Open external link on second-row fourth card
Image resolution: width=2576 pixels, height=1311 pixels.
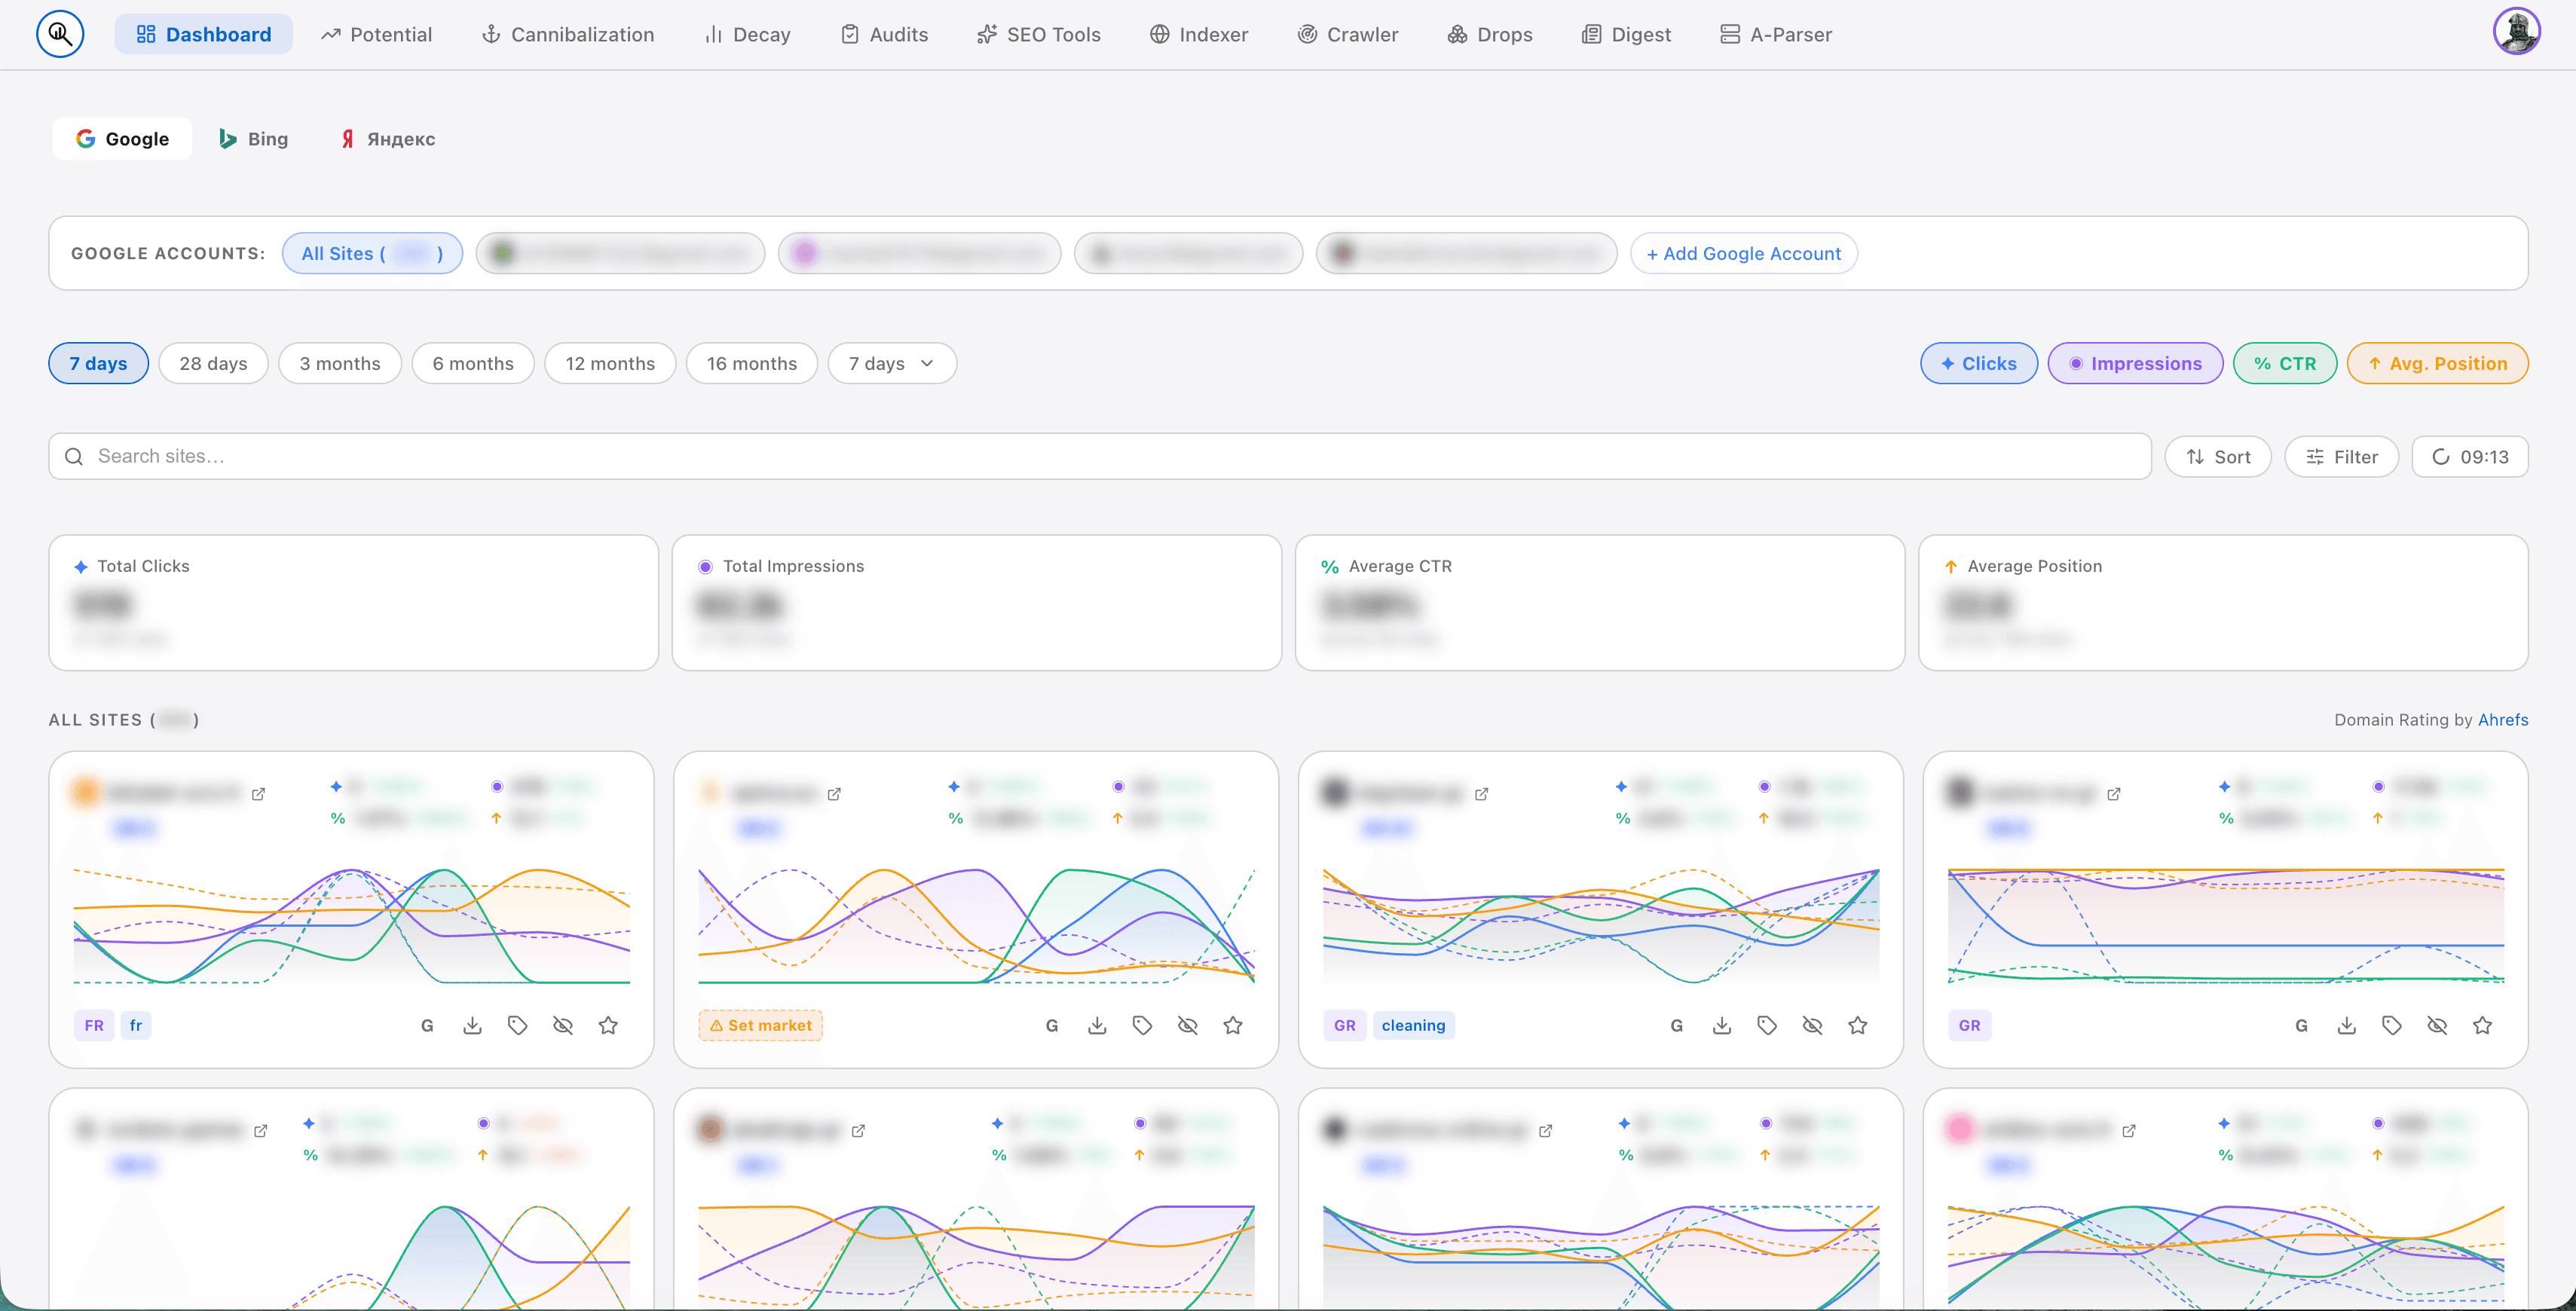(2129, 1131)
